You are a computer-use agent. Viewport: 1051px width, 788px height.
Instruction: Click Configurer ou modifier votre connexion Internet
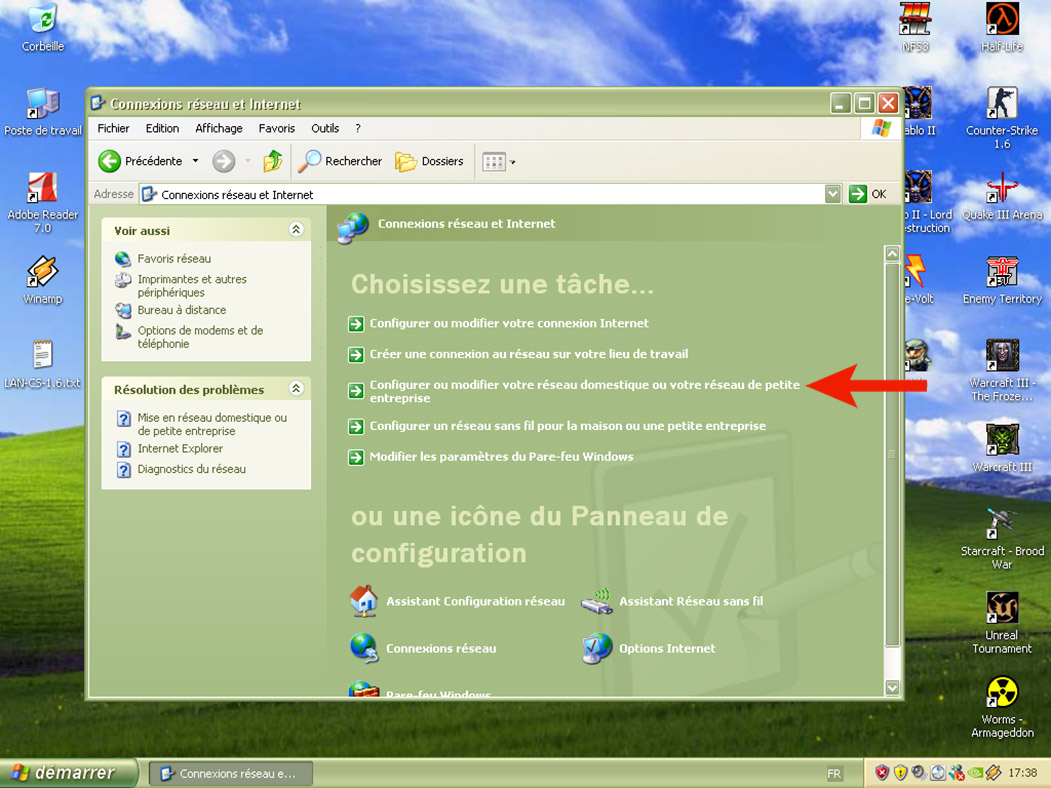[509, 323]
